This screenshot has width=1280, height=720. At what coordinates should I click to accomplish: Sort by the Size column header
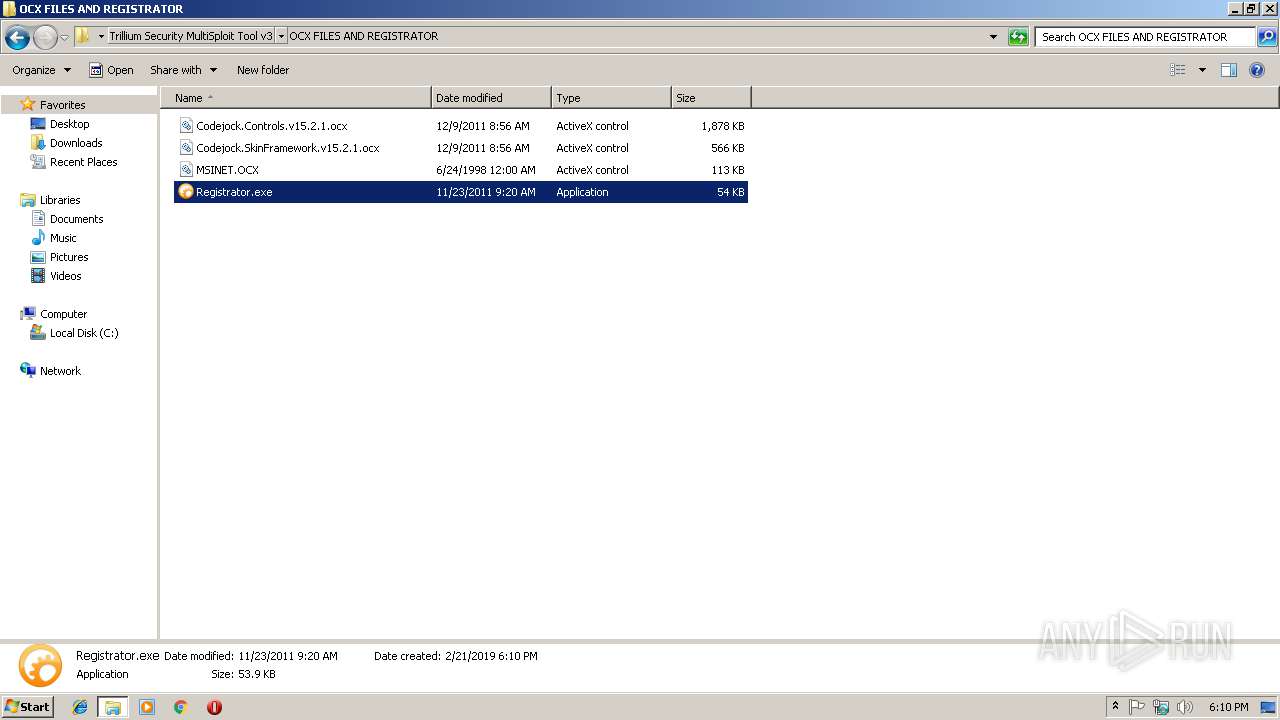tap(711, 98)
